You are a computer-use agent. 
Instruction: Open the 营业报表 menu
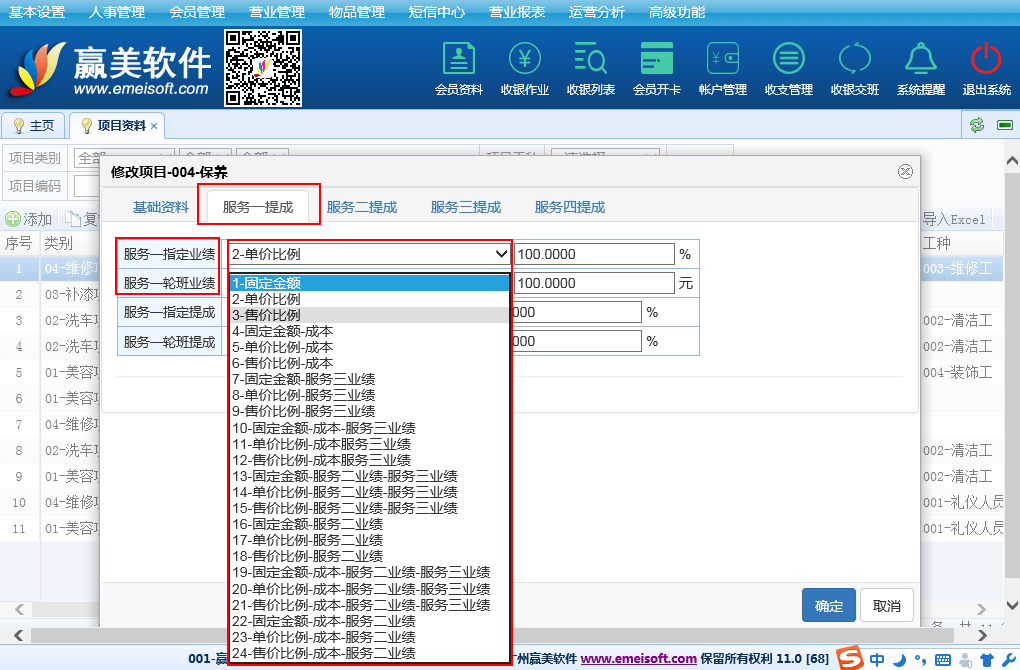click(517, 12)
